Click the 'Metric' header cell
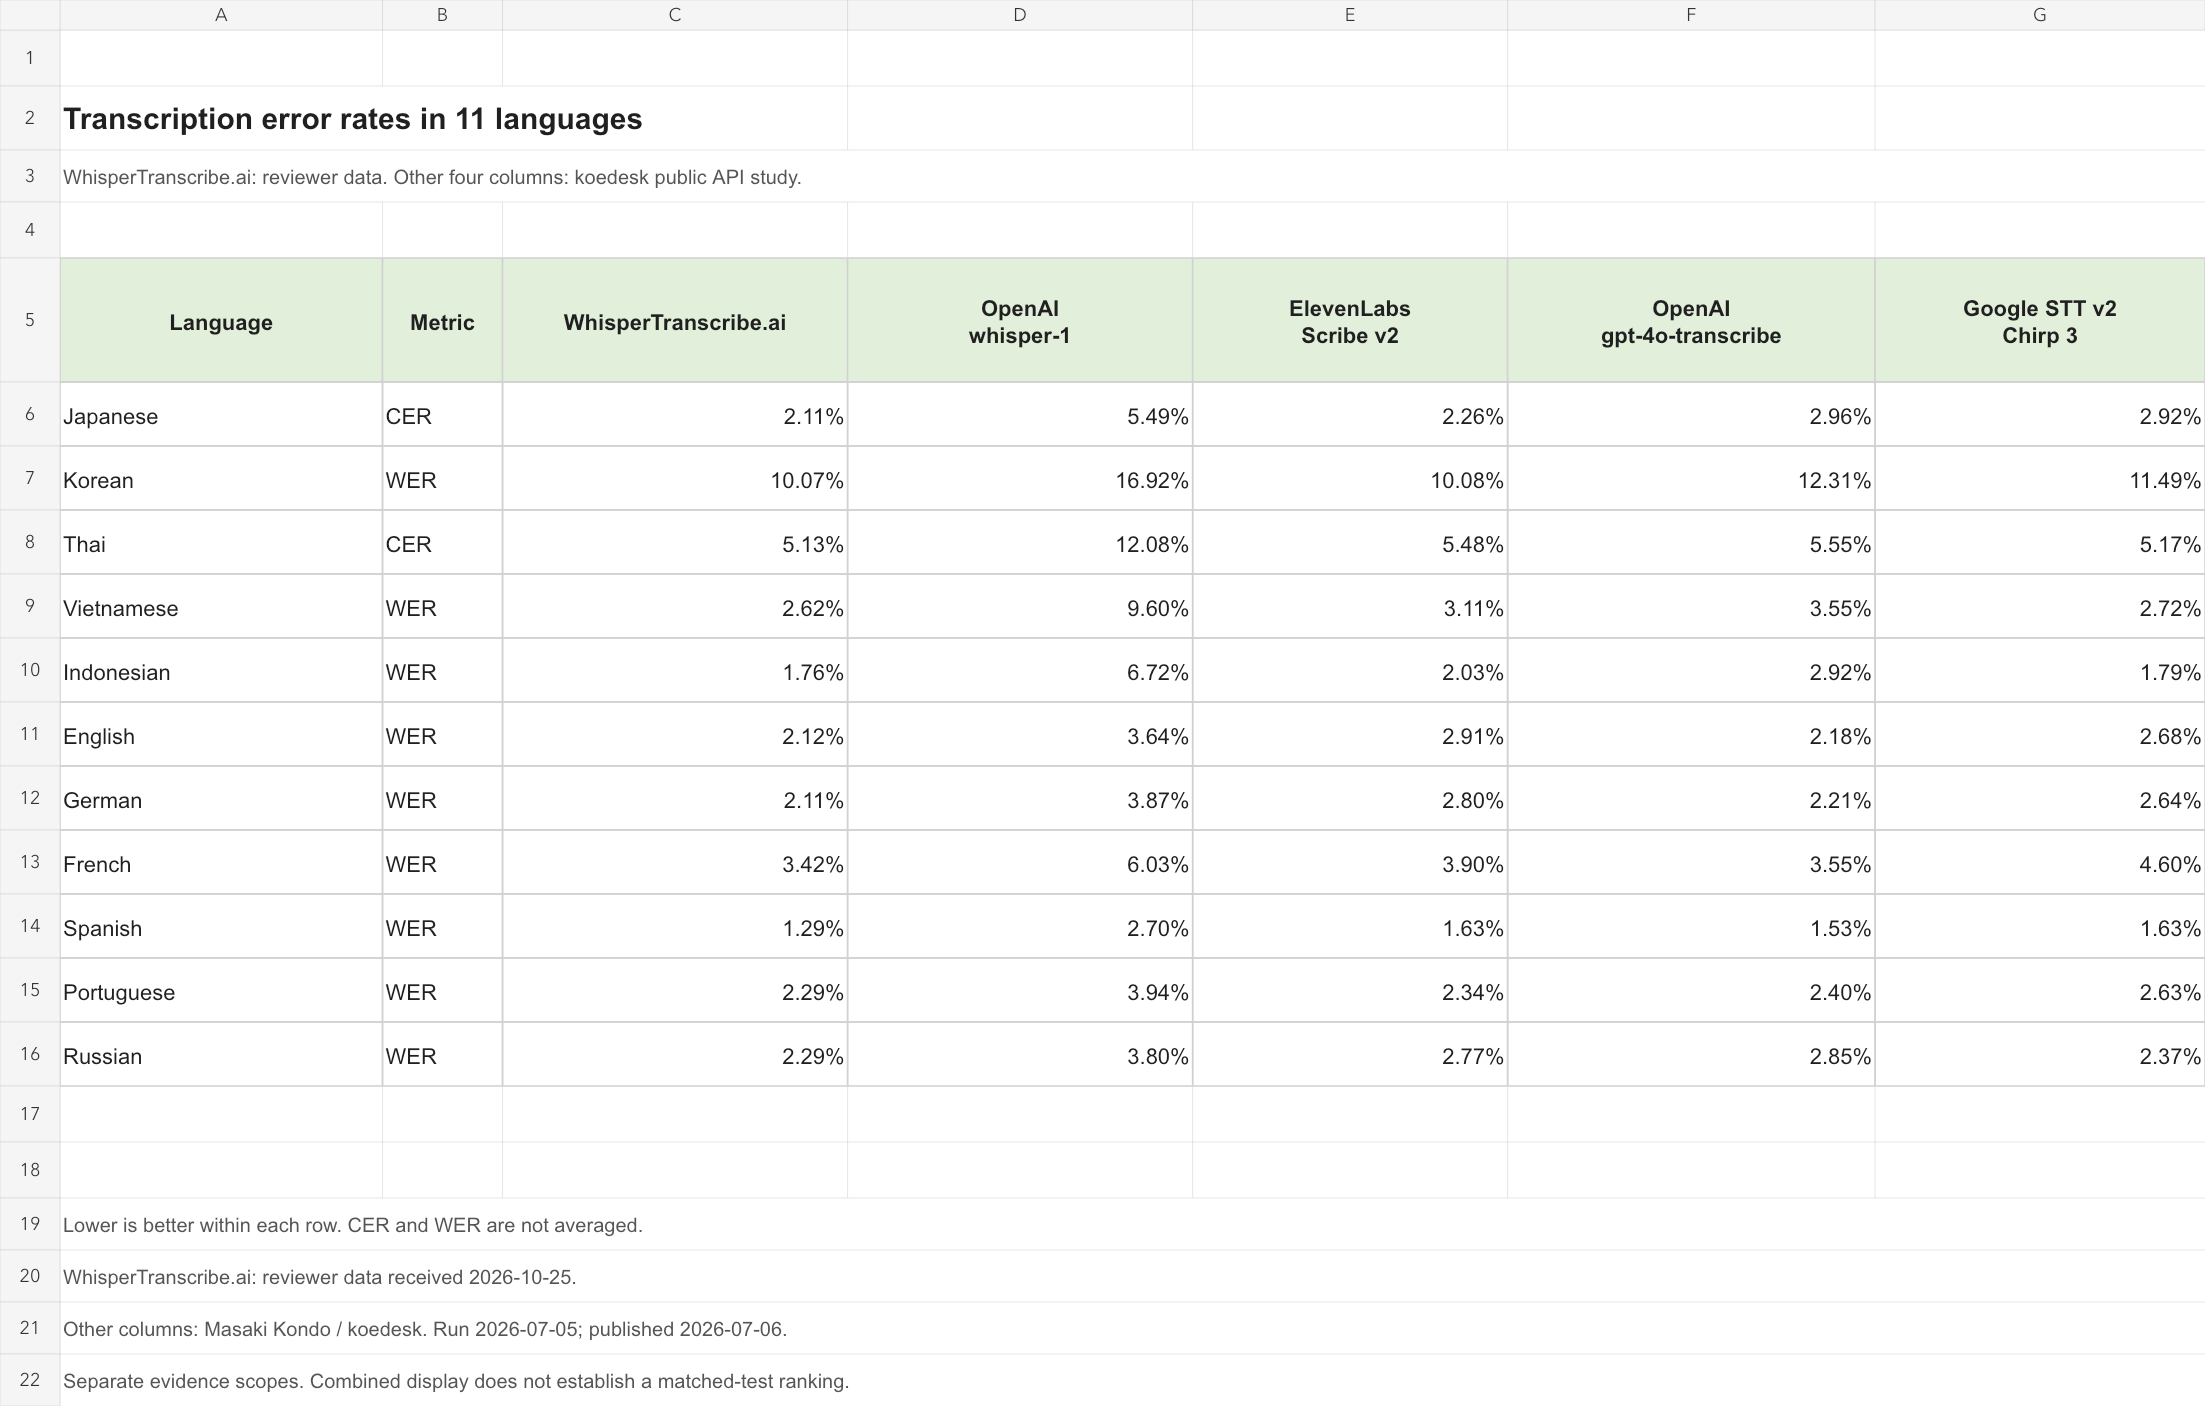Image resolution: width=2205 pixels, height=1406 pixels. [442, 321]
